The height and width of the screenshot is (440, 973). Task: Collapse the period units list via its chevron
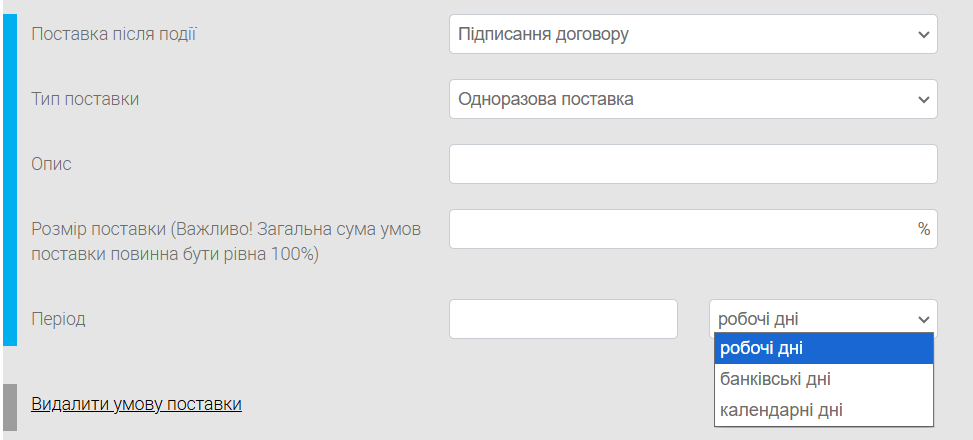click(922, 320)
